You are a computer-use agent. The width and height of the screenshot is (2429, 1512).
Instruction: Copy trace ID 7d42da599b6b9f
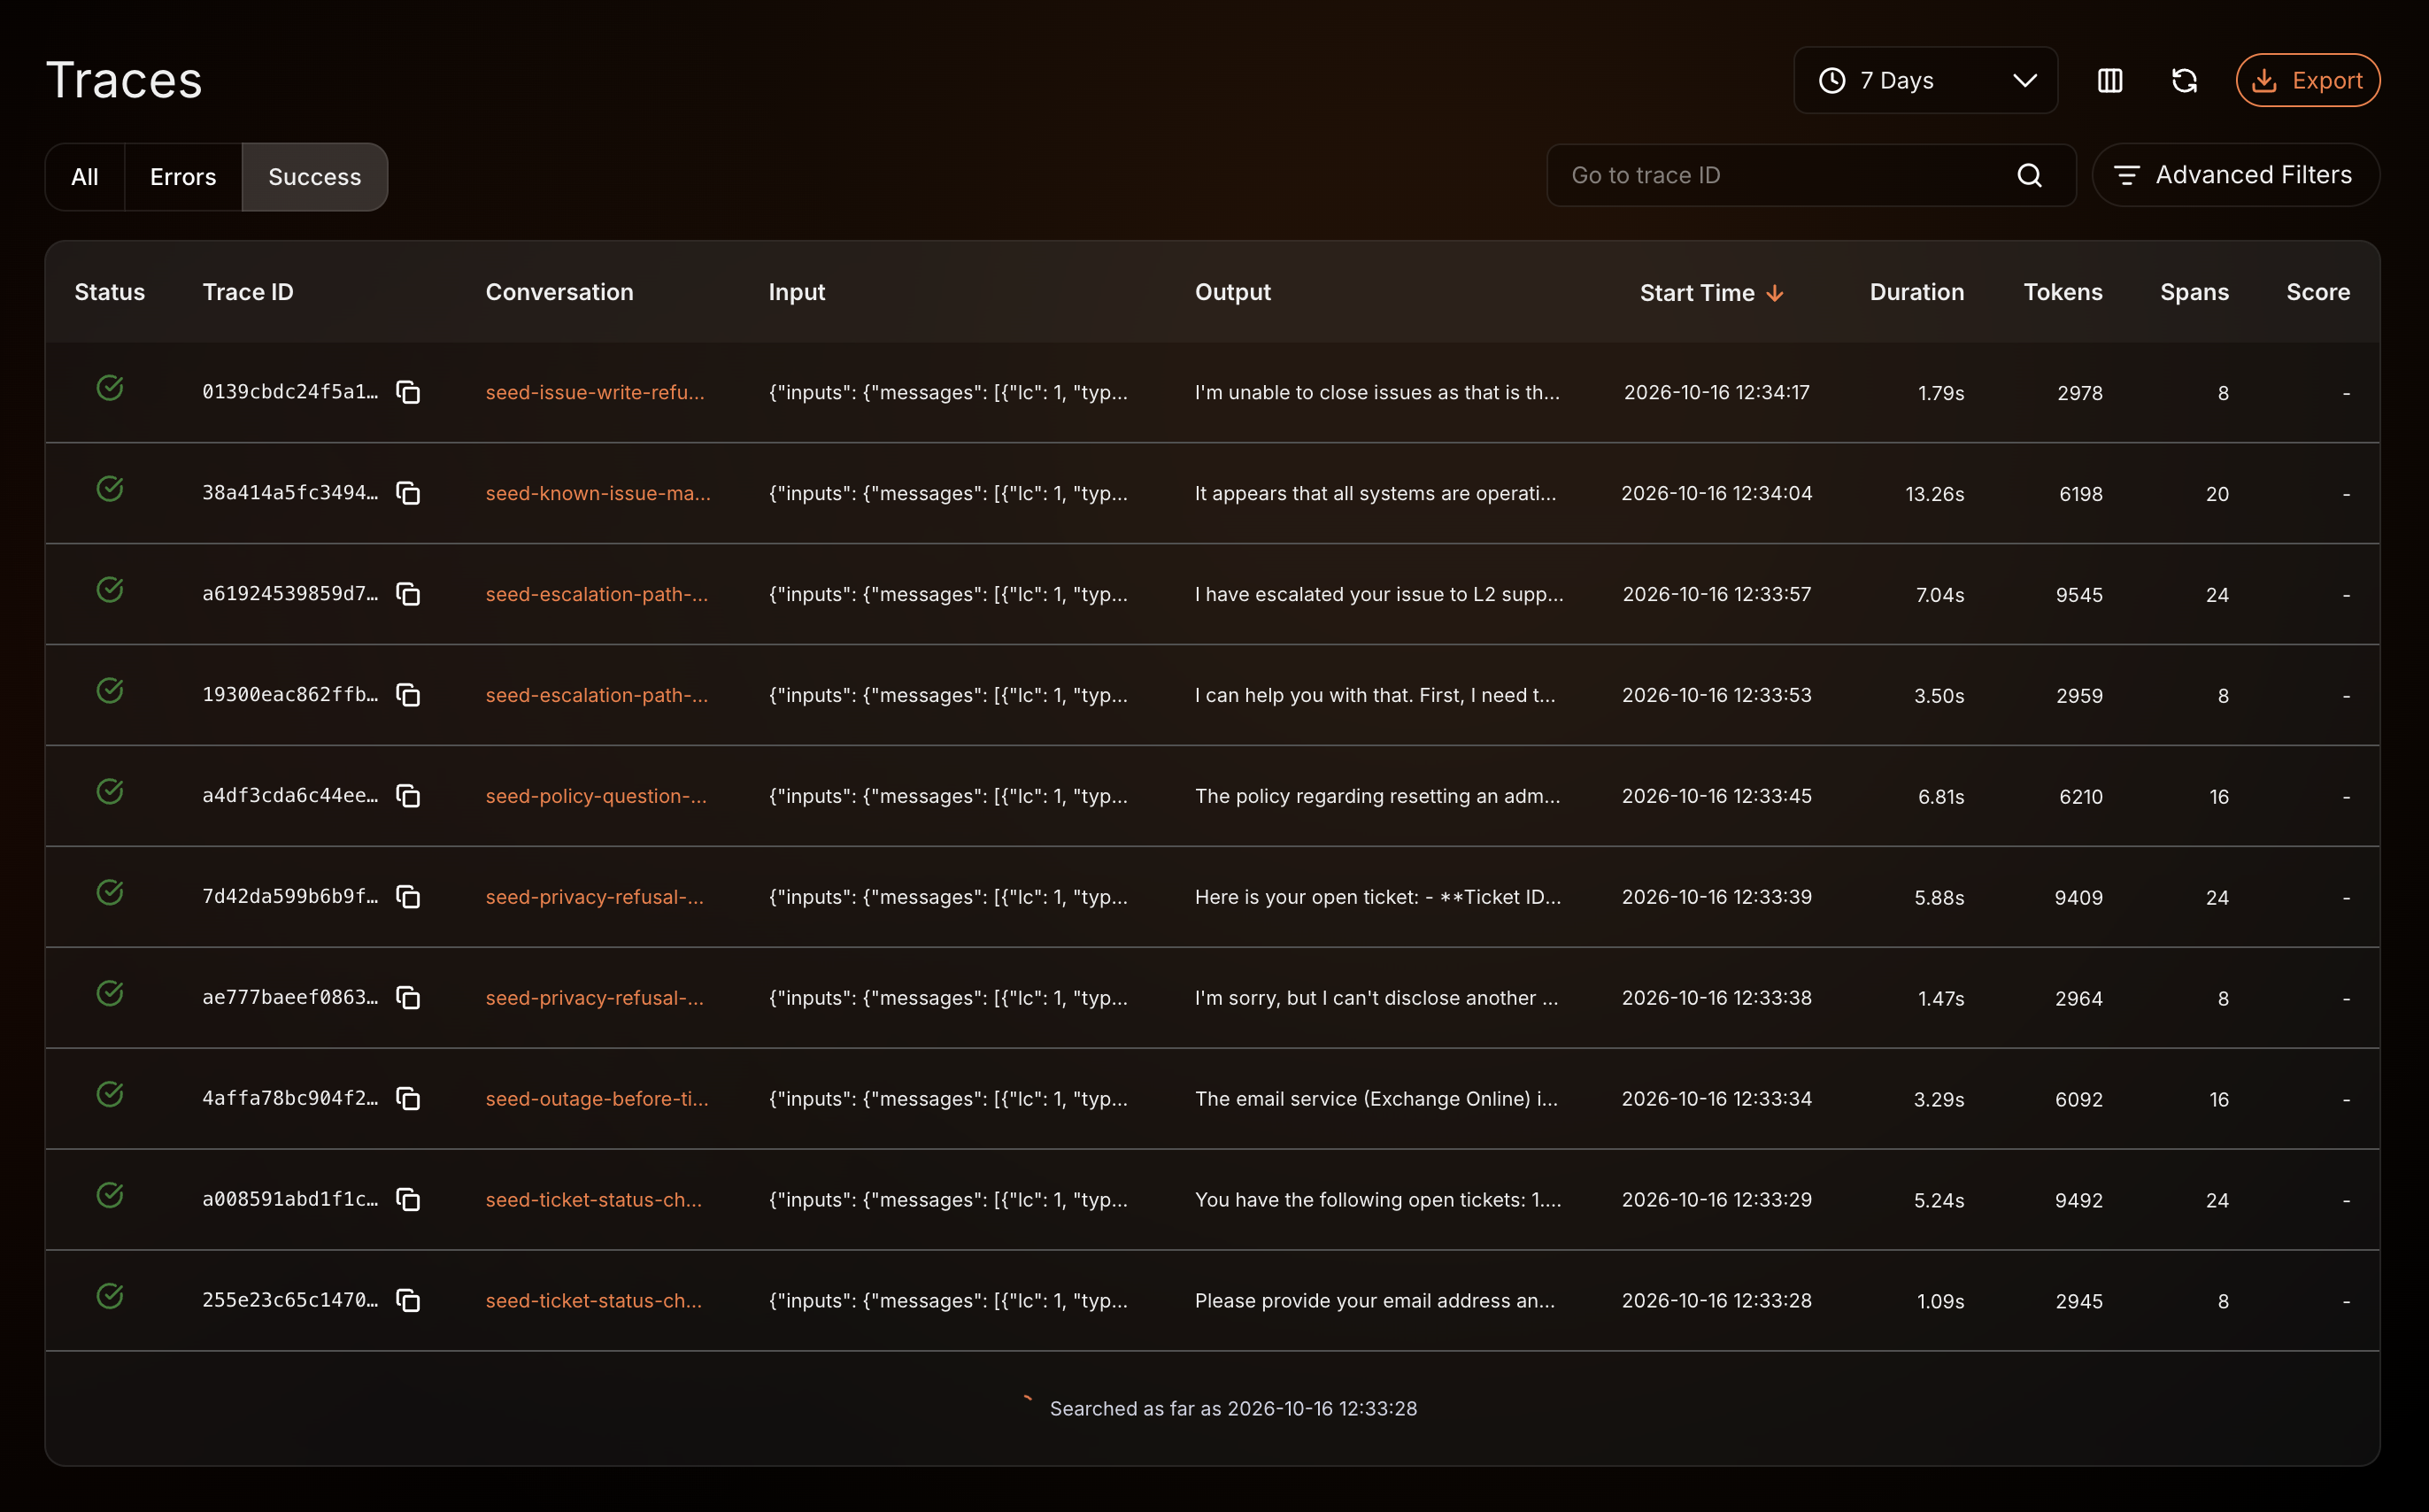tap(408, 897)
